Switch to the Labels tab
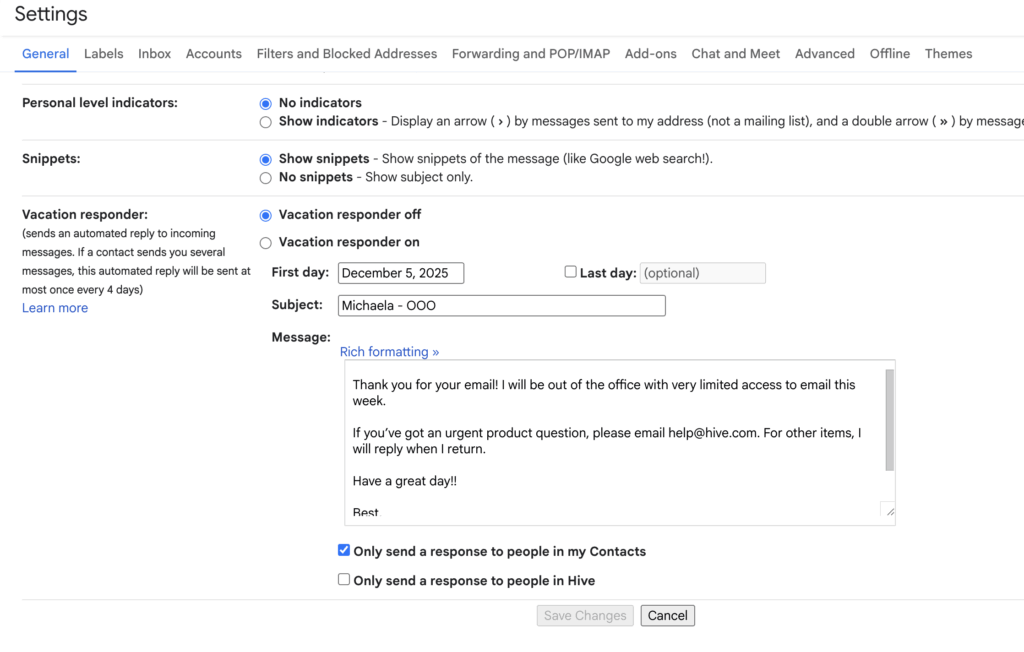This screenshot has height=652, width=1024. [104, 54]
